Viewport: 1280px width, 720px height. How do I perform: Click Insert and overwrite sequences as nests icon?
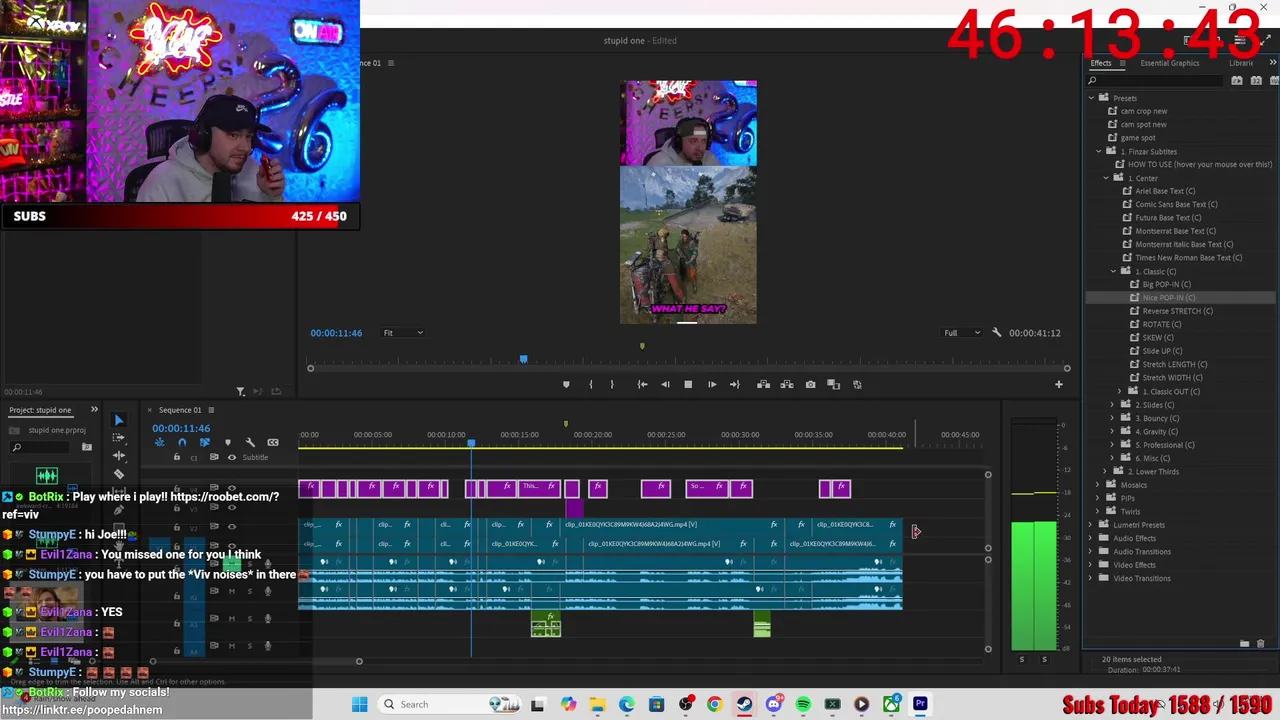tap(159, 442)
